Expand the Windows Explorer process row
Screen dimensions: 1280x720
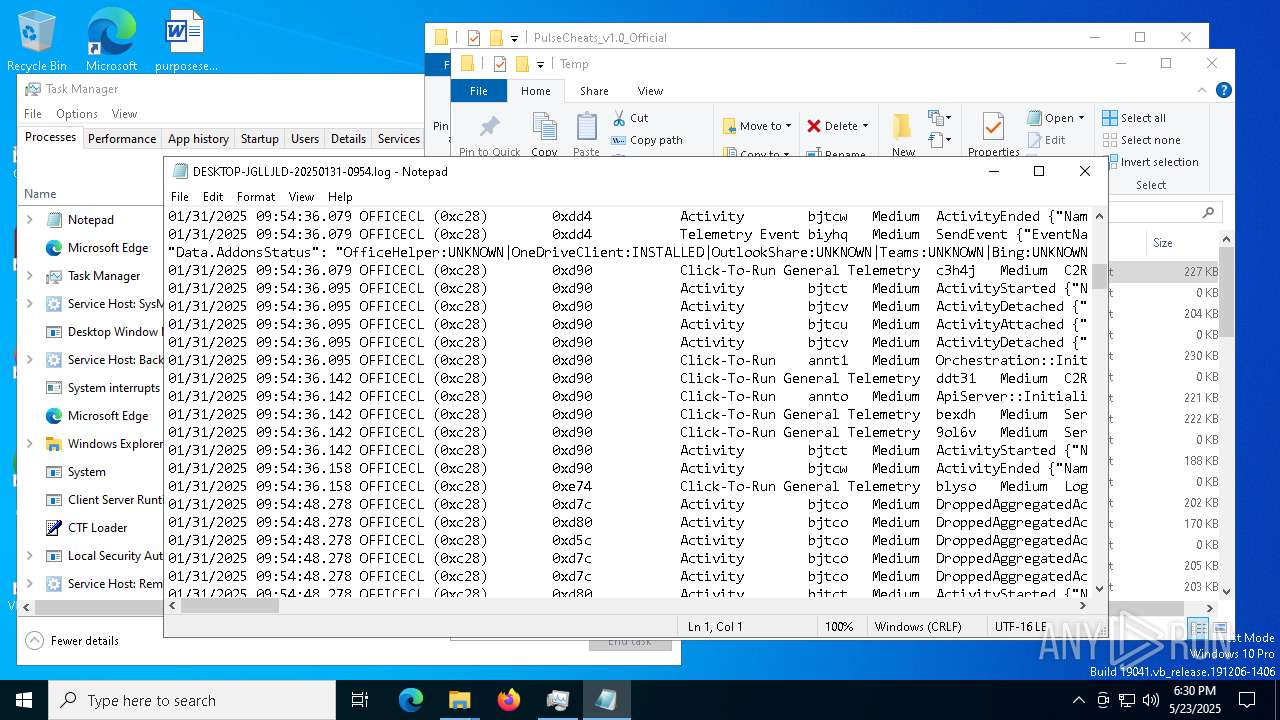click(x=29, y=444)
